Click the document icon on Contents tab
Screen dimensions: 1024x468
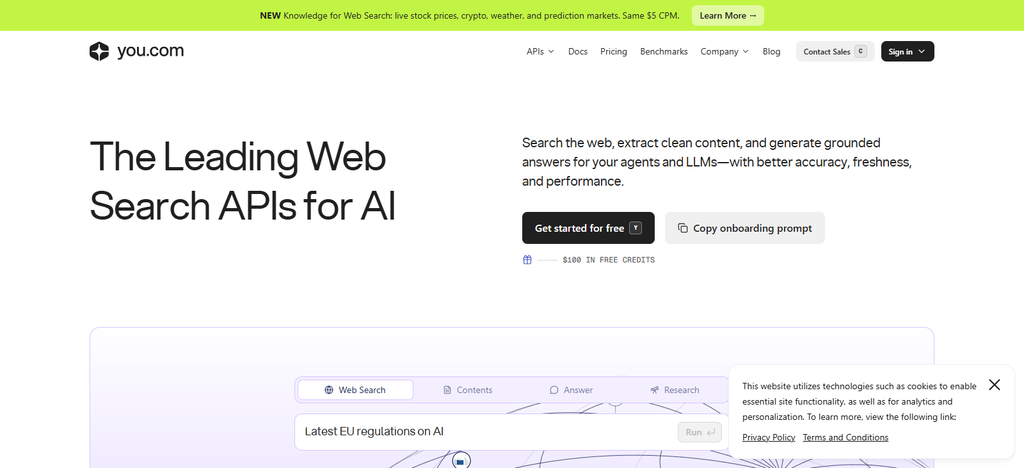click(447, 390)
